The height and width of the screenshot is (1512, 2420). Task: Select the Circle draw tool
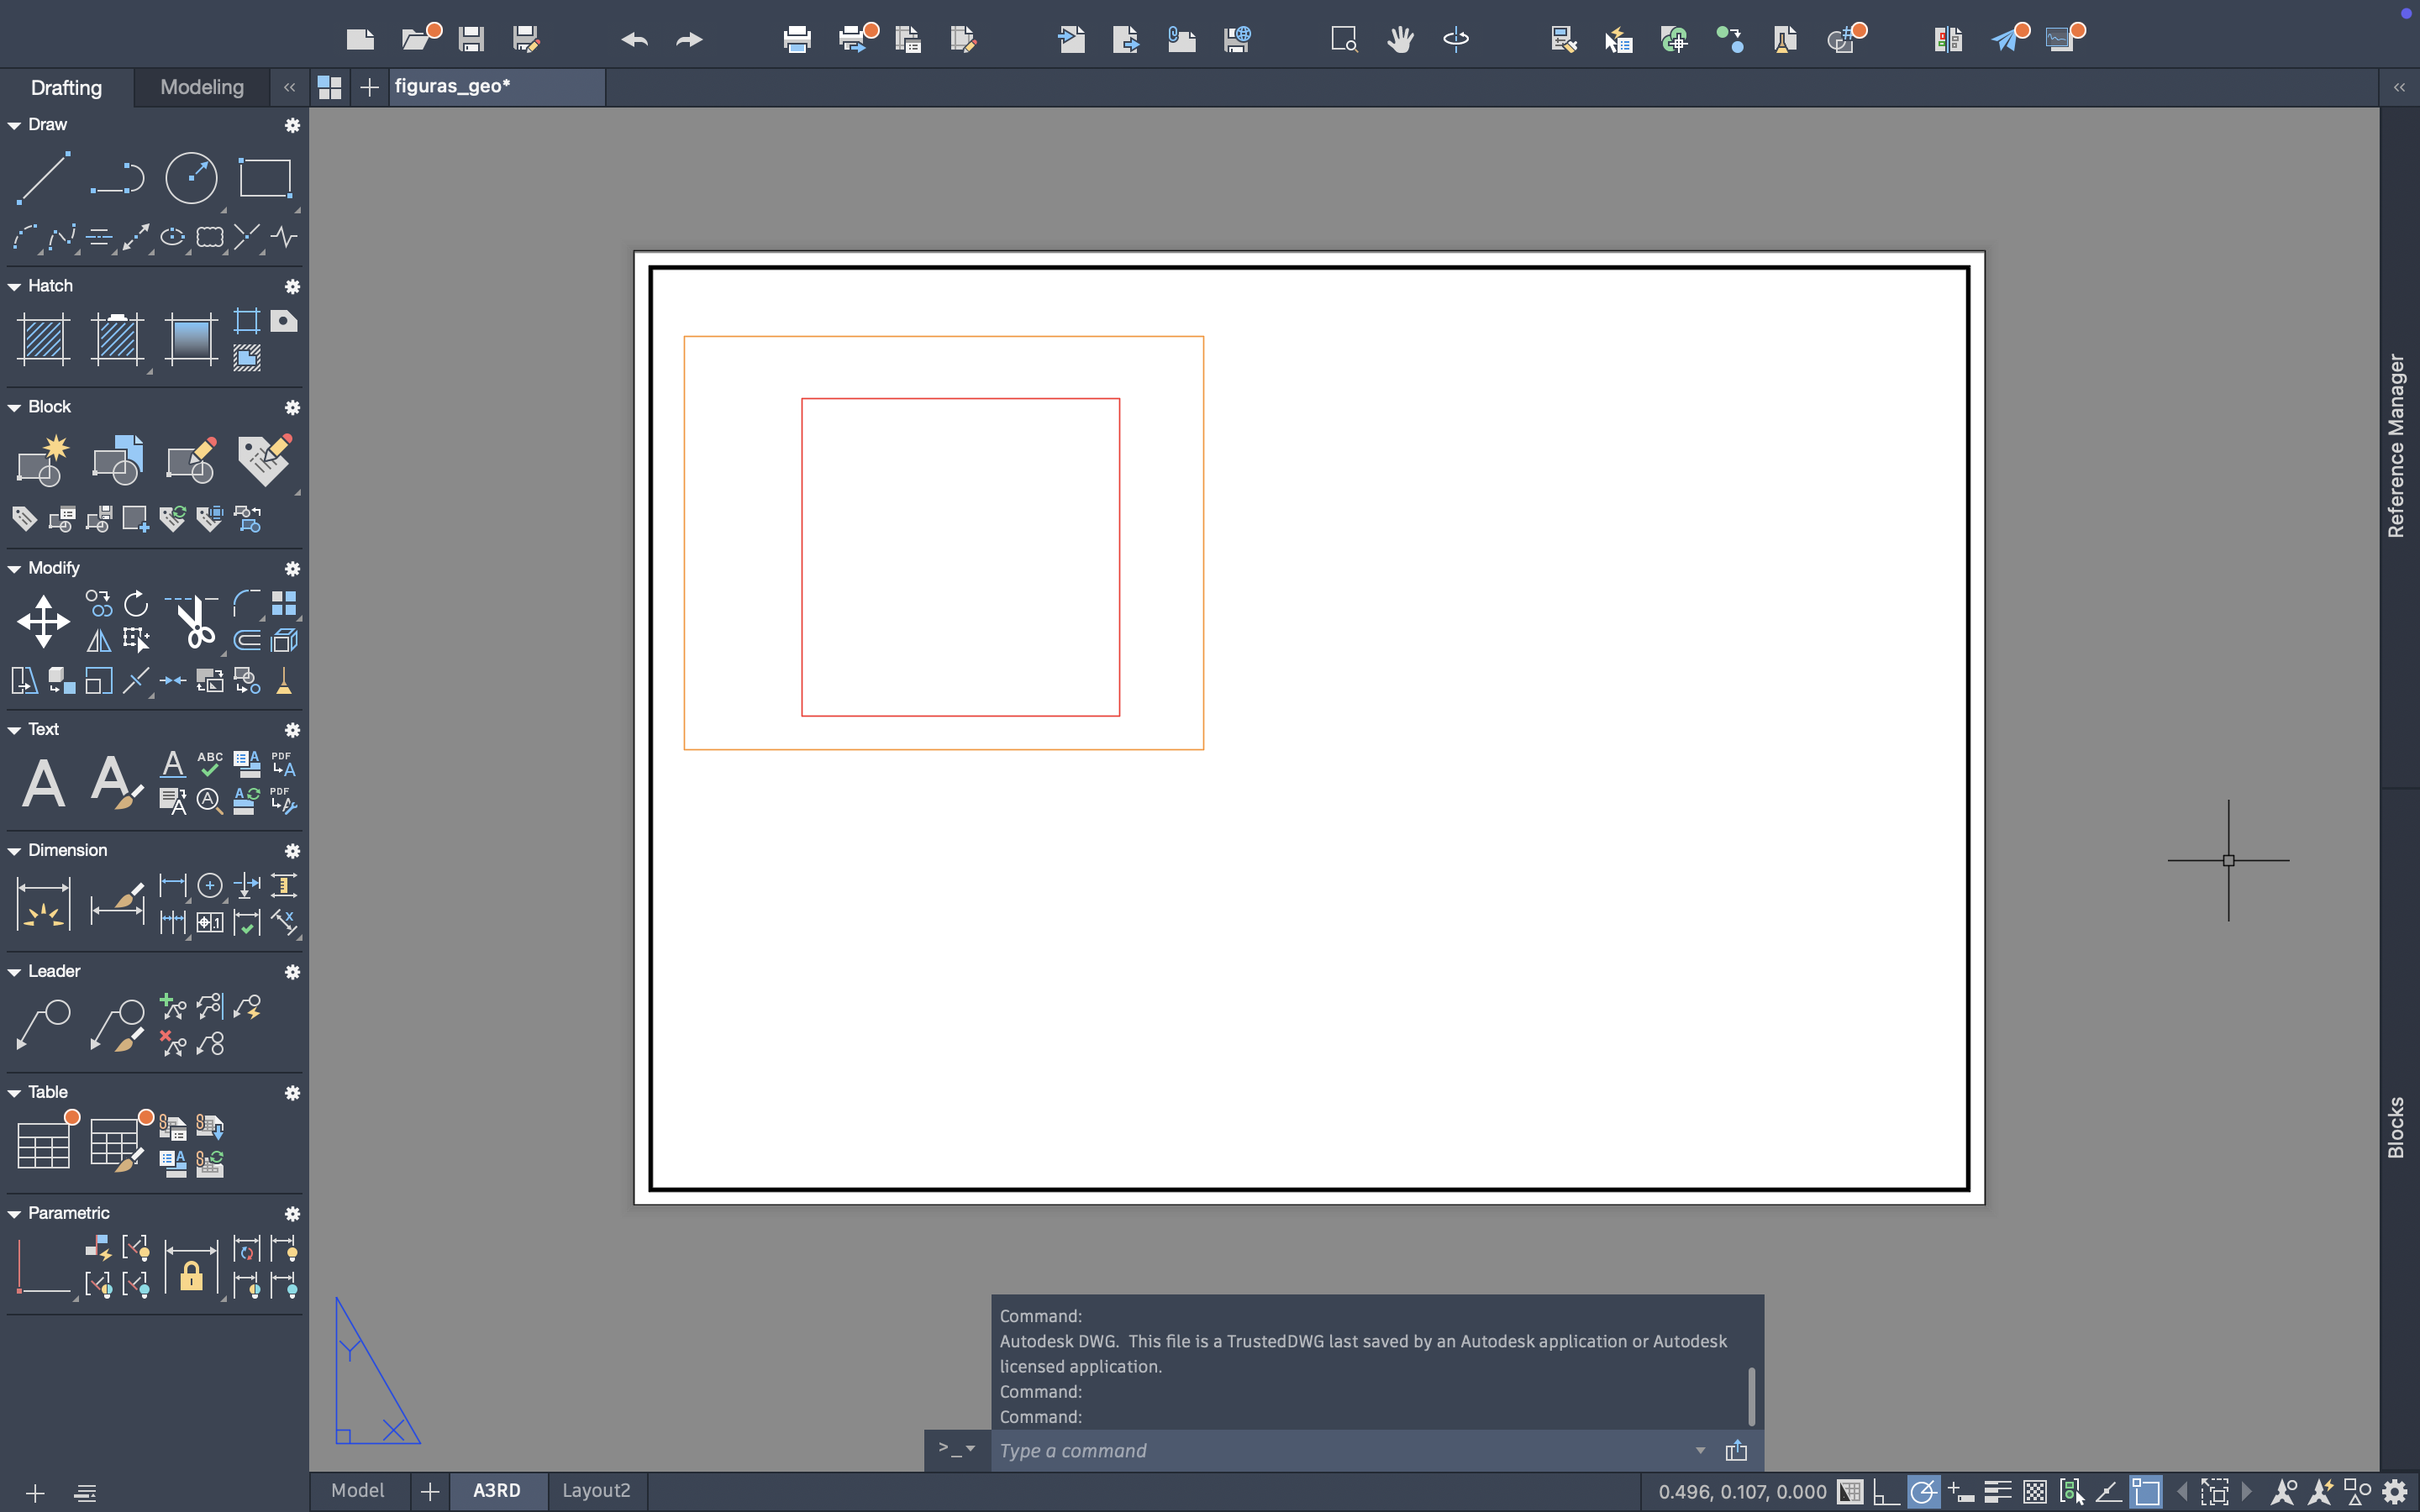click(190, 178)
